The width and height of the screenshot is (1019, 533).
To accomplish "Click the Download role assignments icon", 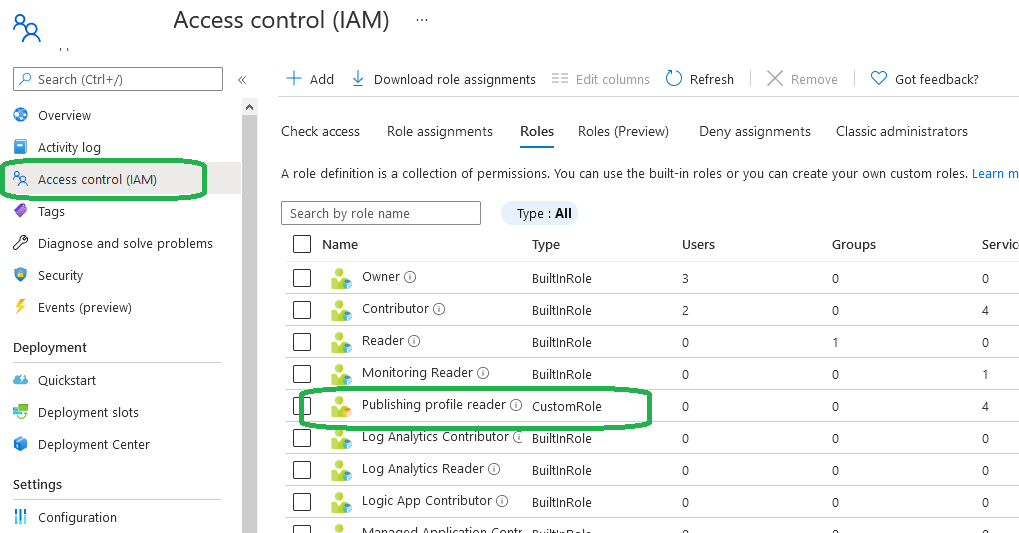I will (358, 79).
